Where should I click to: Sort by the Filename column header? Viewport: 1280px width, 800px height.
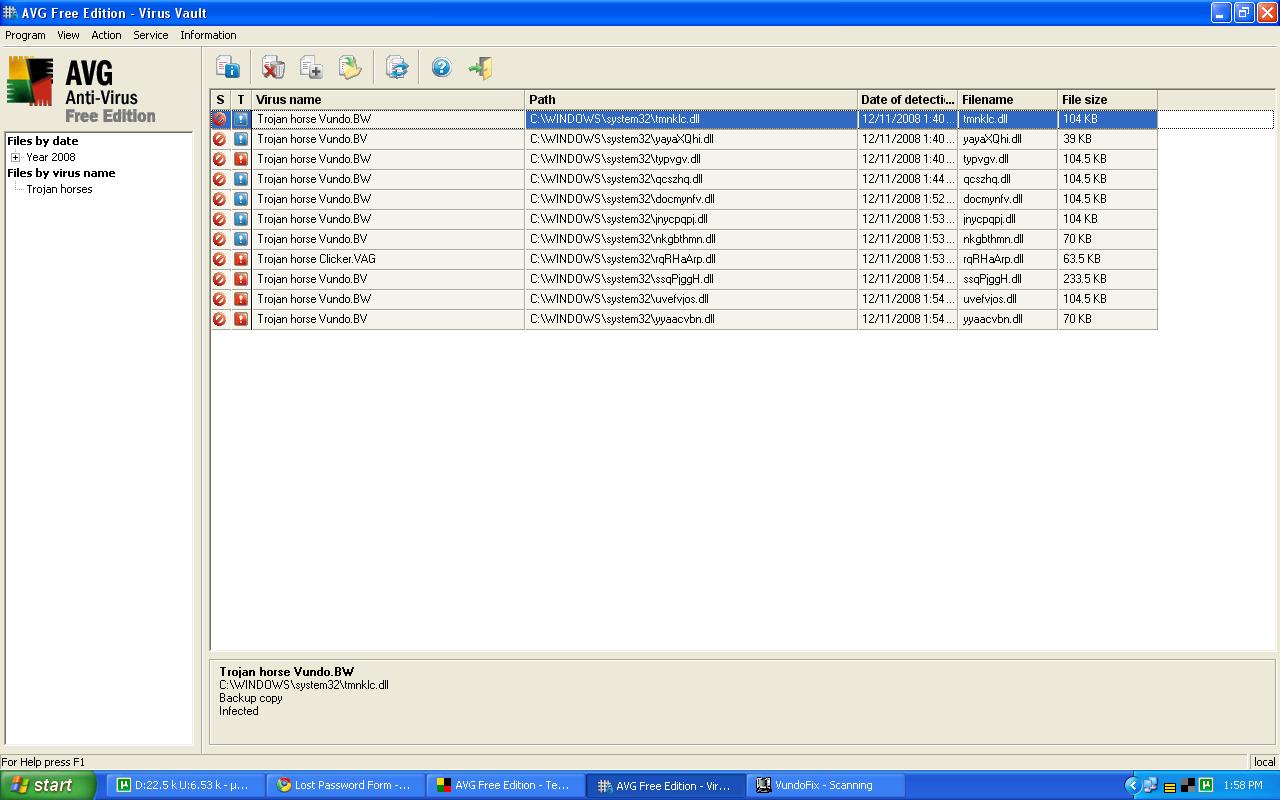(1007, 99)
